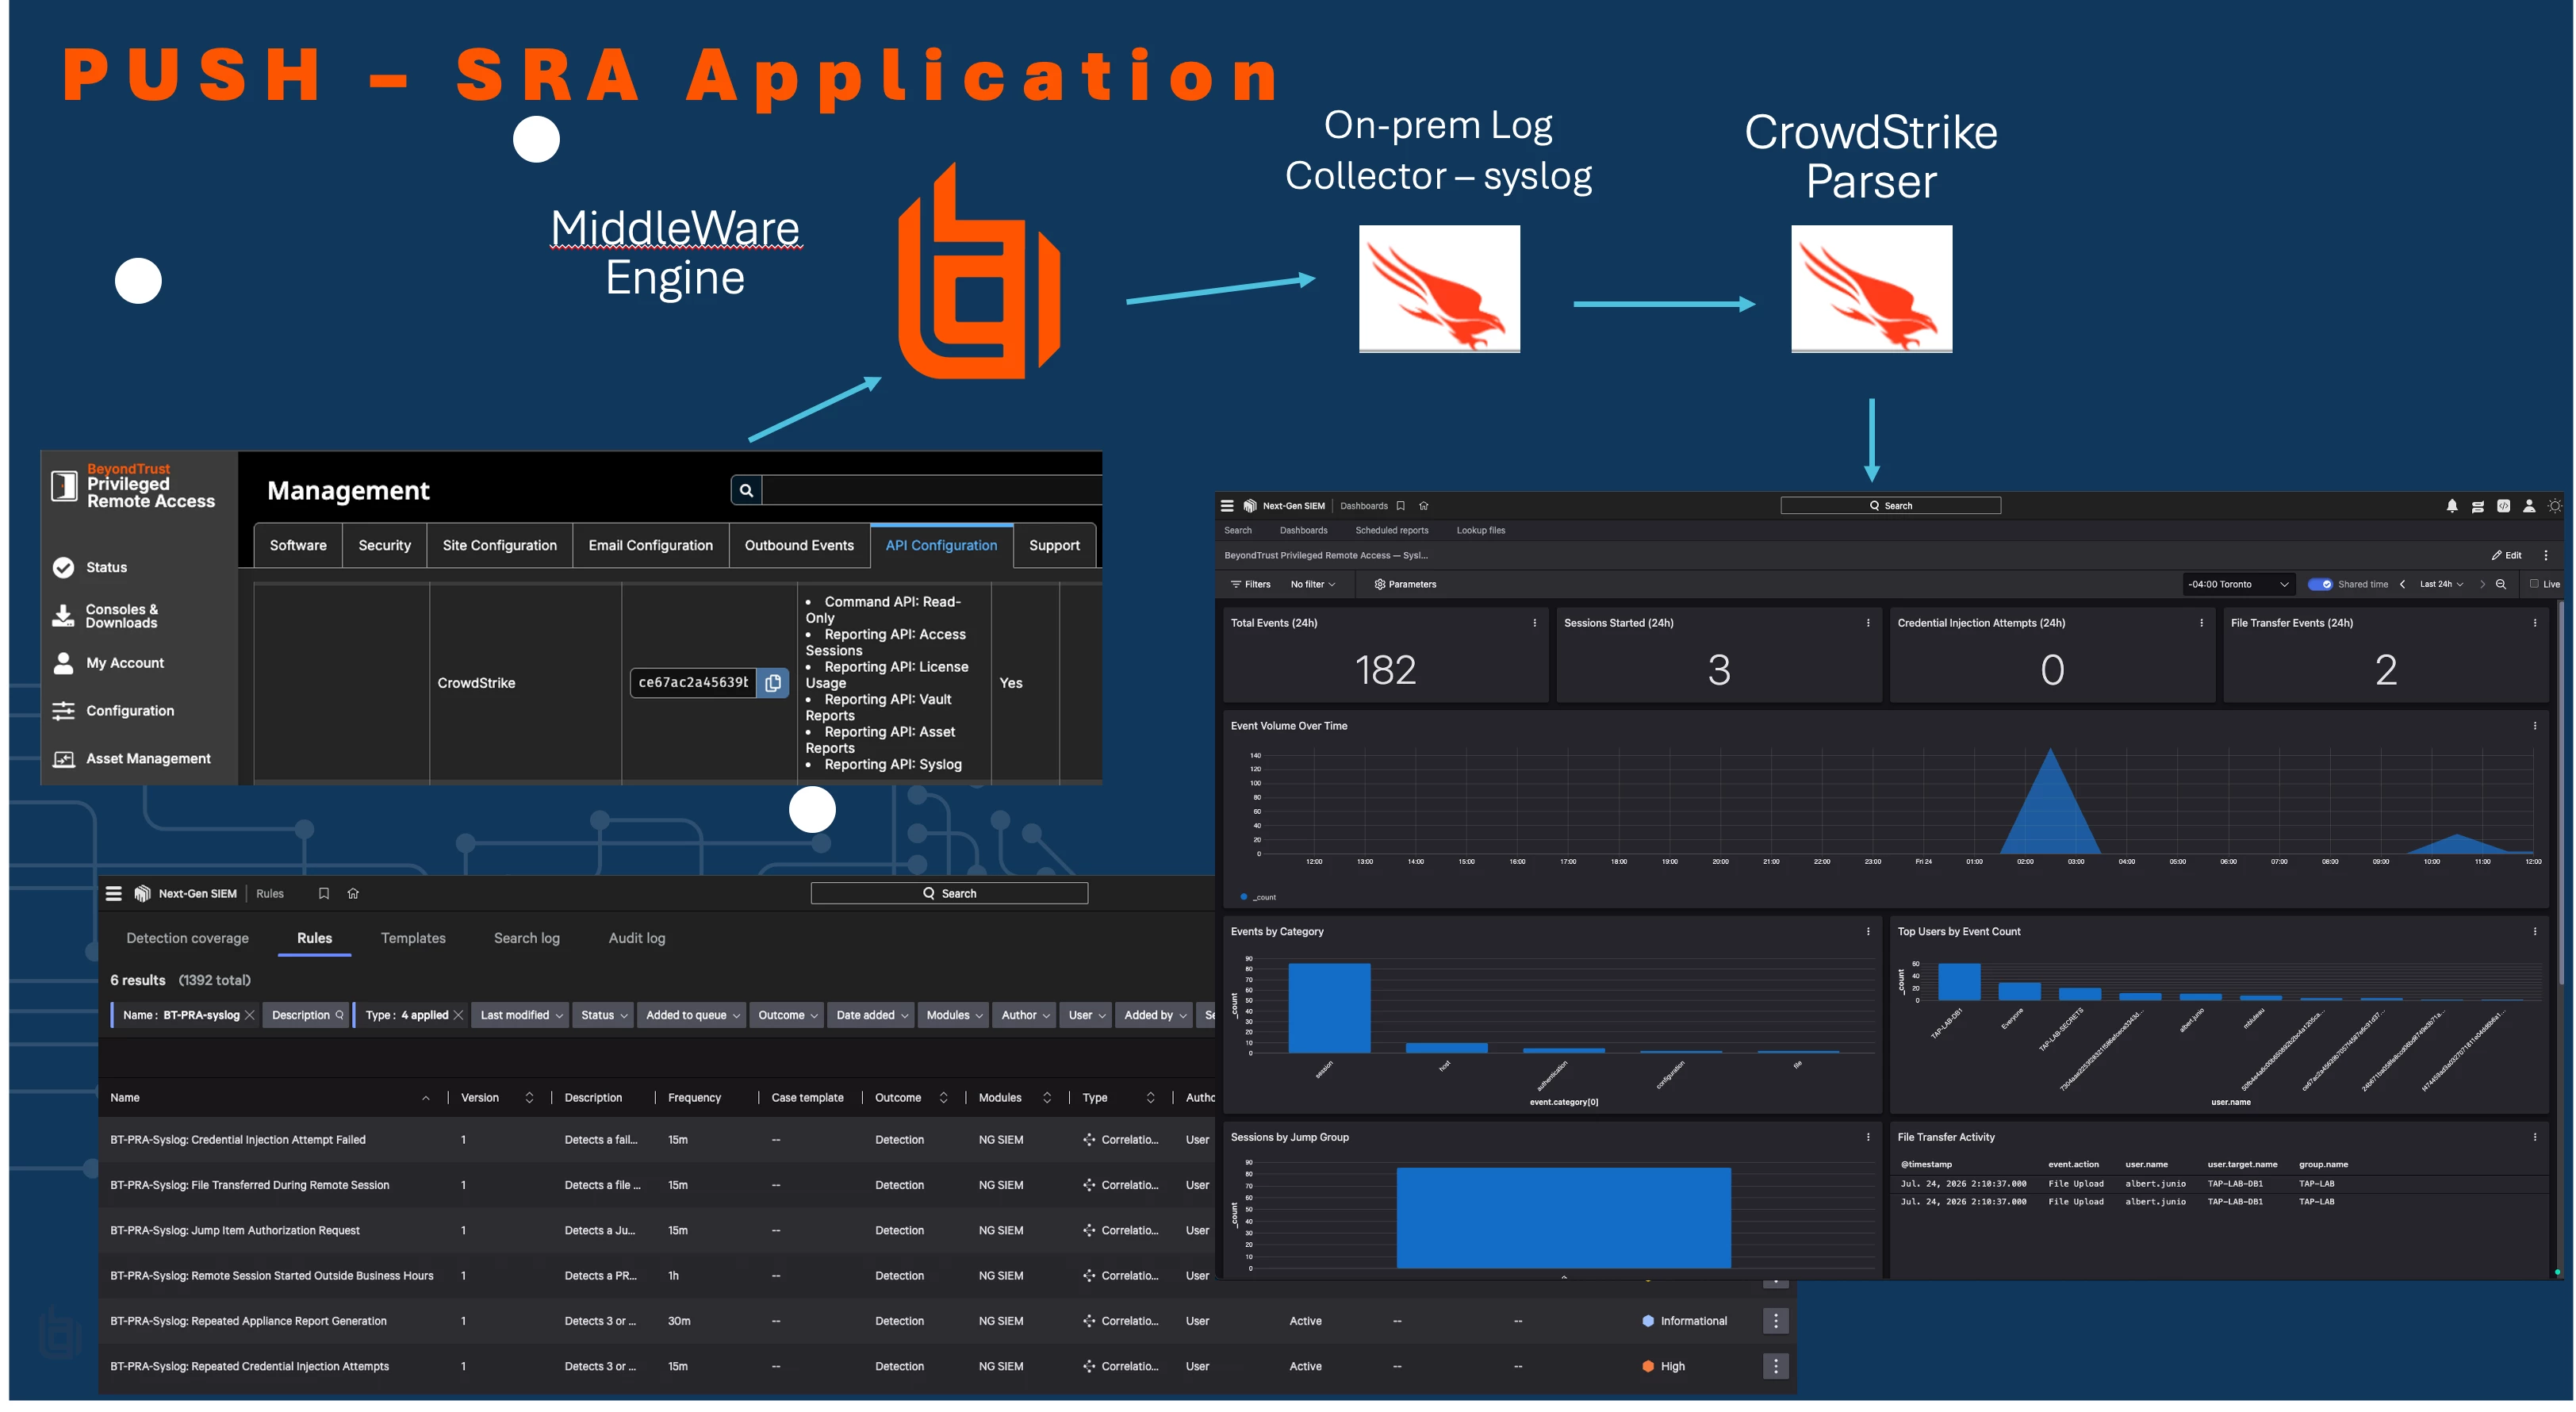
Task: Remove the Type: 4 applied filter
Action: (x=458, y=1015)
